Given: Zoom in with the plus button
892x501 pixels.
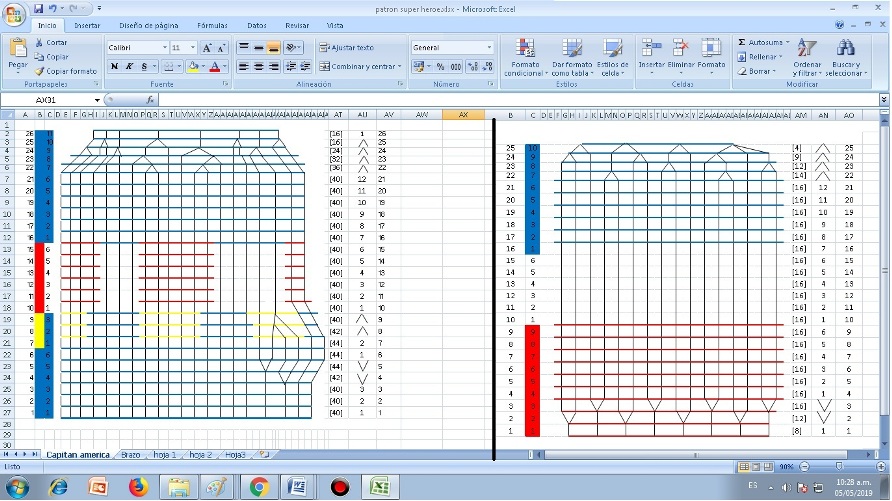Looking at the screenshot, I should [x=881, y=467].
